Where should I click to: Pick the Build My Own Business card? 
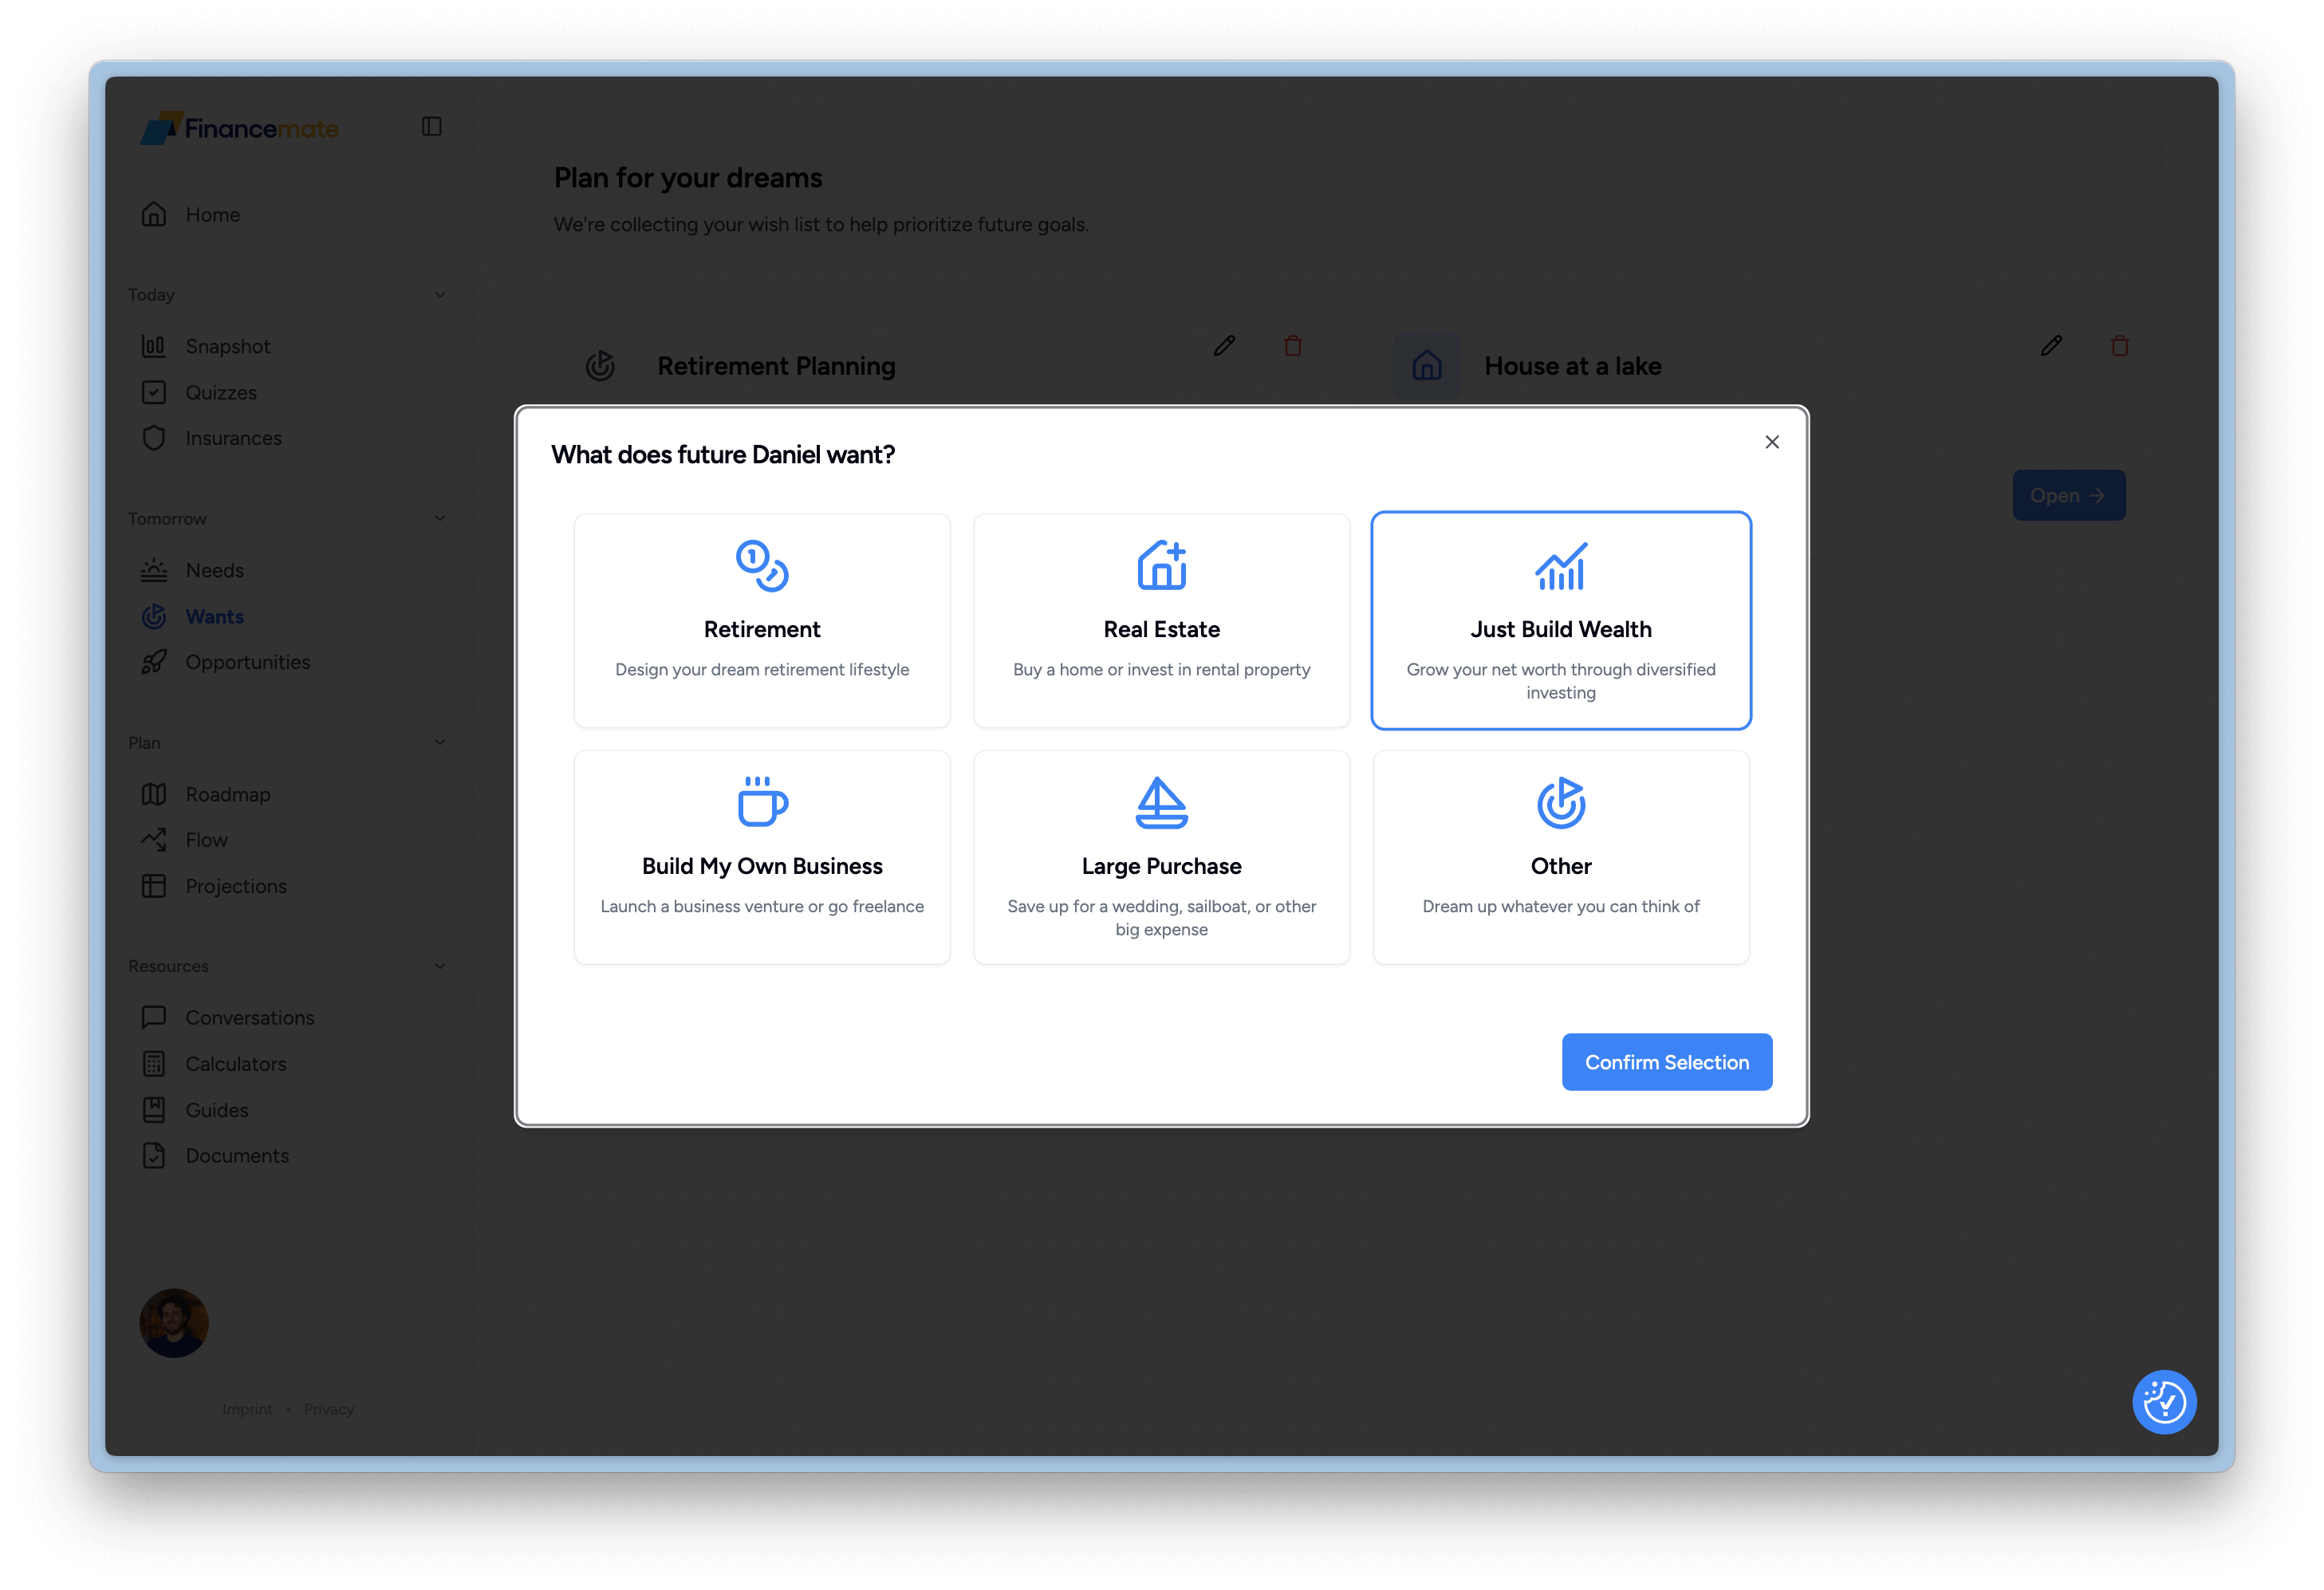point(762,857)
